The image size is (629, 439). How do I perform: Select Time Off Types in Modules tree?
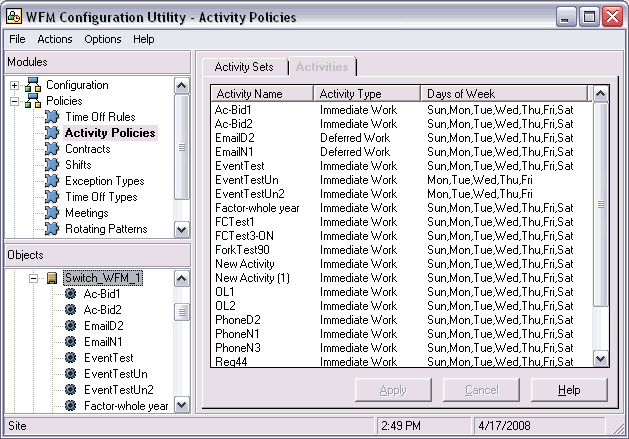click(104, 197)
